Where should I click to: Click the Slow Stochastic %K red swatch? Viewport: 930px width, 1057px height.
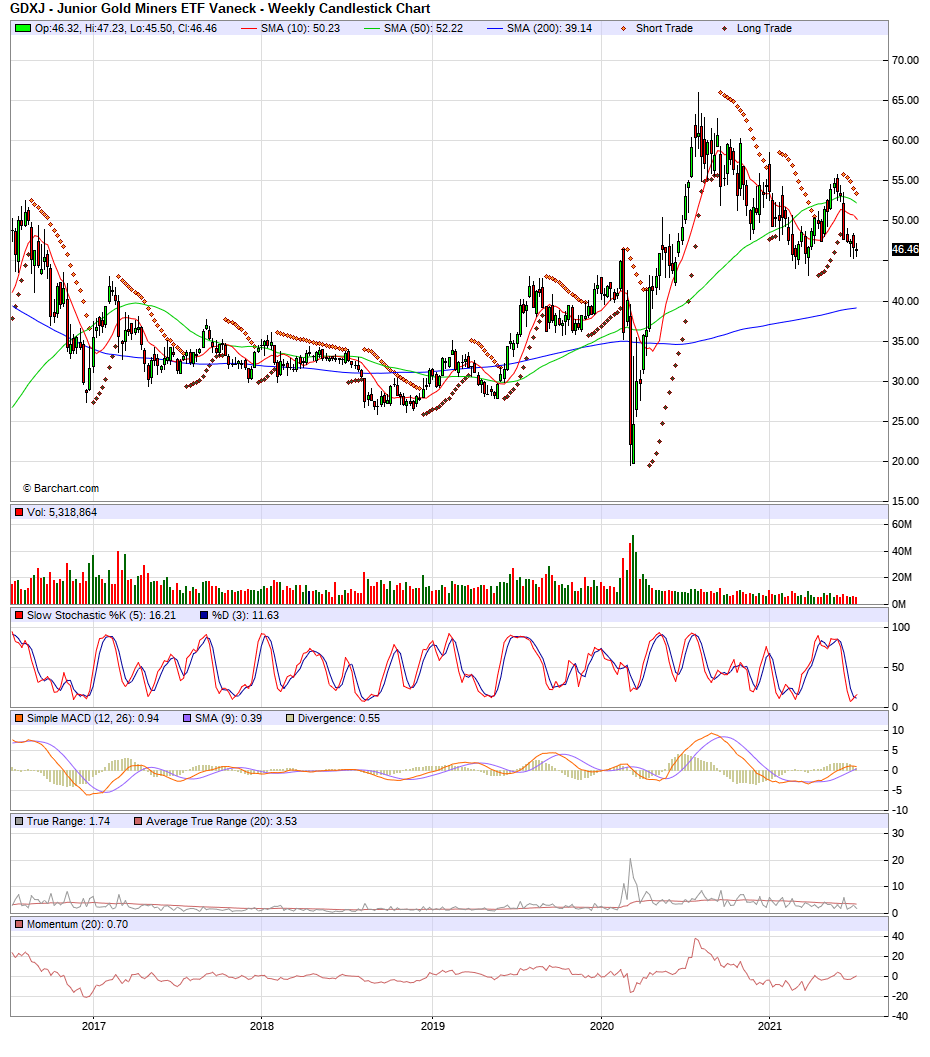[19, 615]
